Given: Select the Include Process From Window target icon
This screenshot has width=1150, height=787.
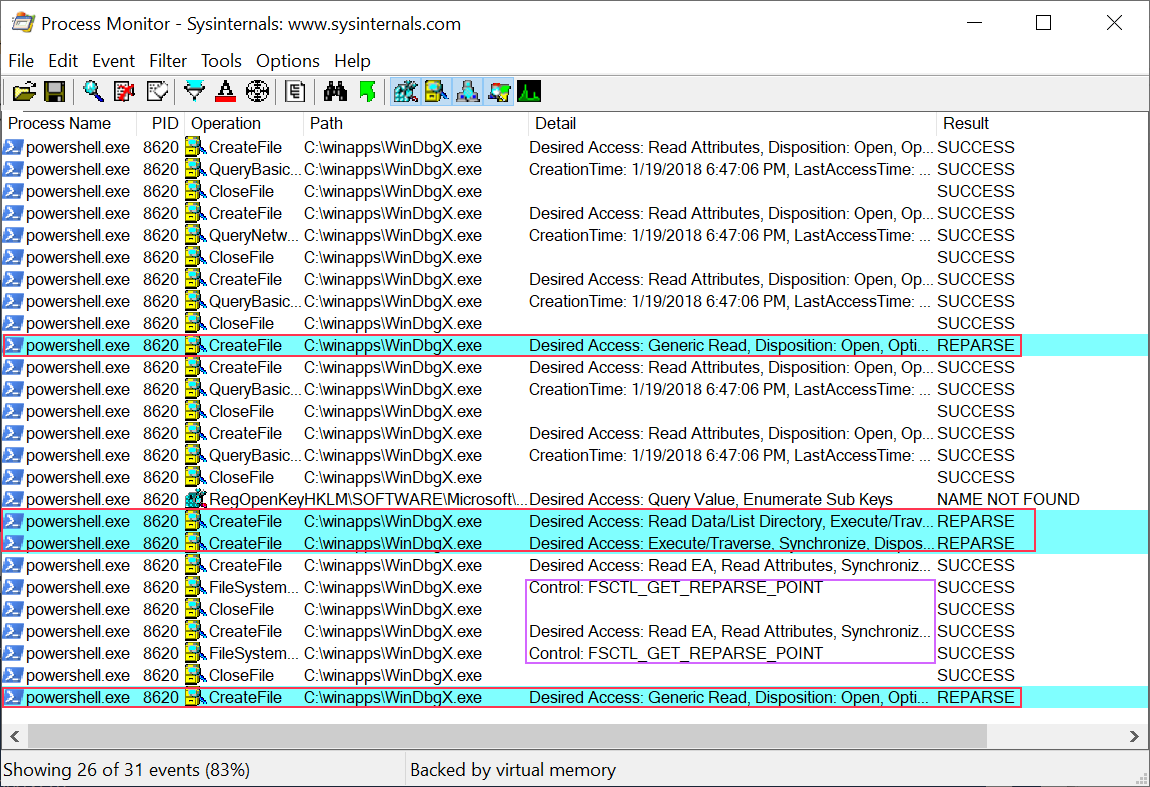Looking at the screenshot, I should point(257,92).
